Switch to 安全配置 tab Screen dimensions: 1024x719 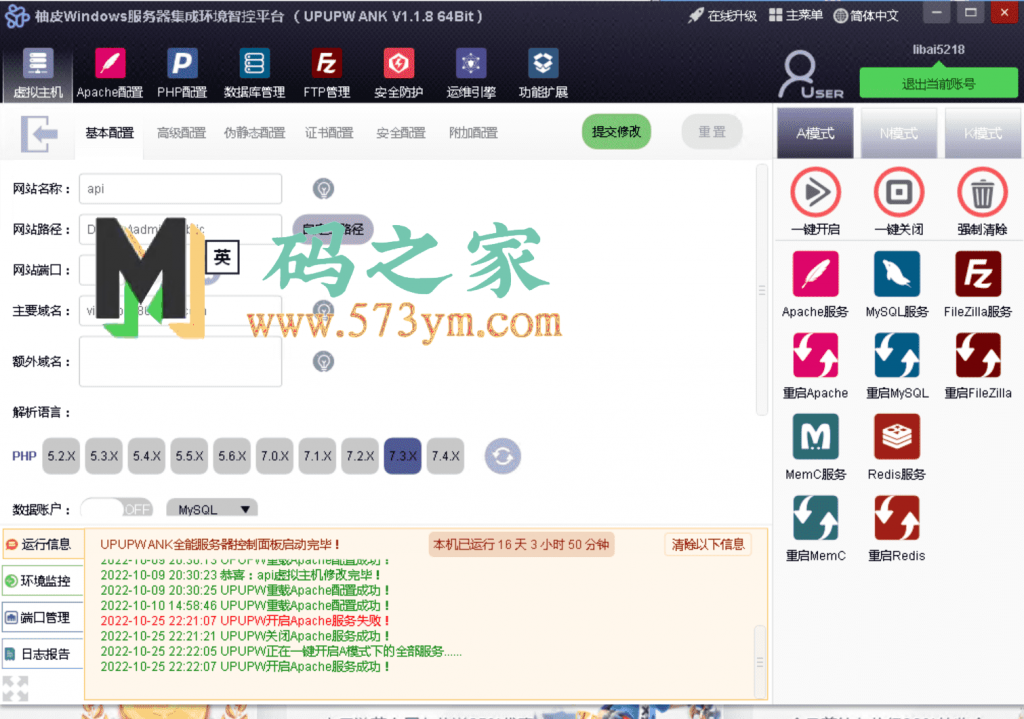click(x=401, y=133)
